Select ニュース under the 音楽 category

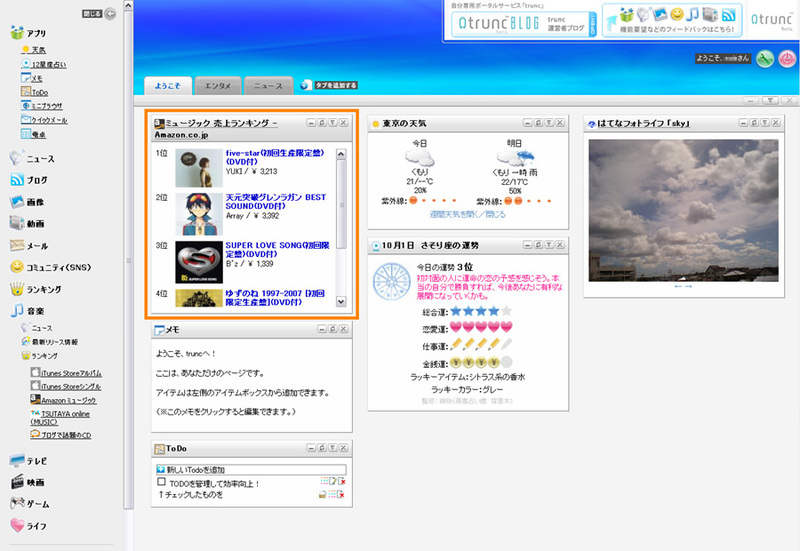tap(37, 328)
